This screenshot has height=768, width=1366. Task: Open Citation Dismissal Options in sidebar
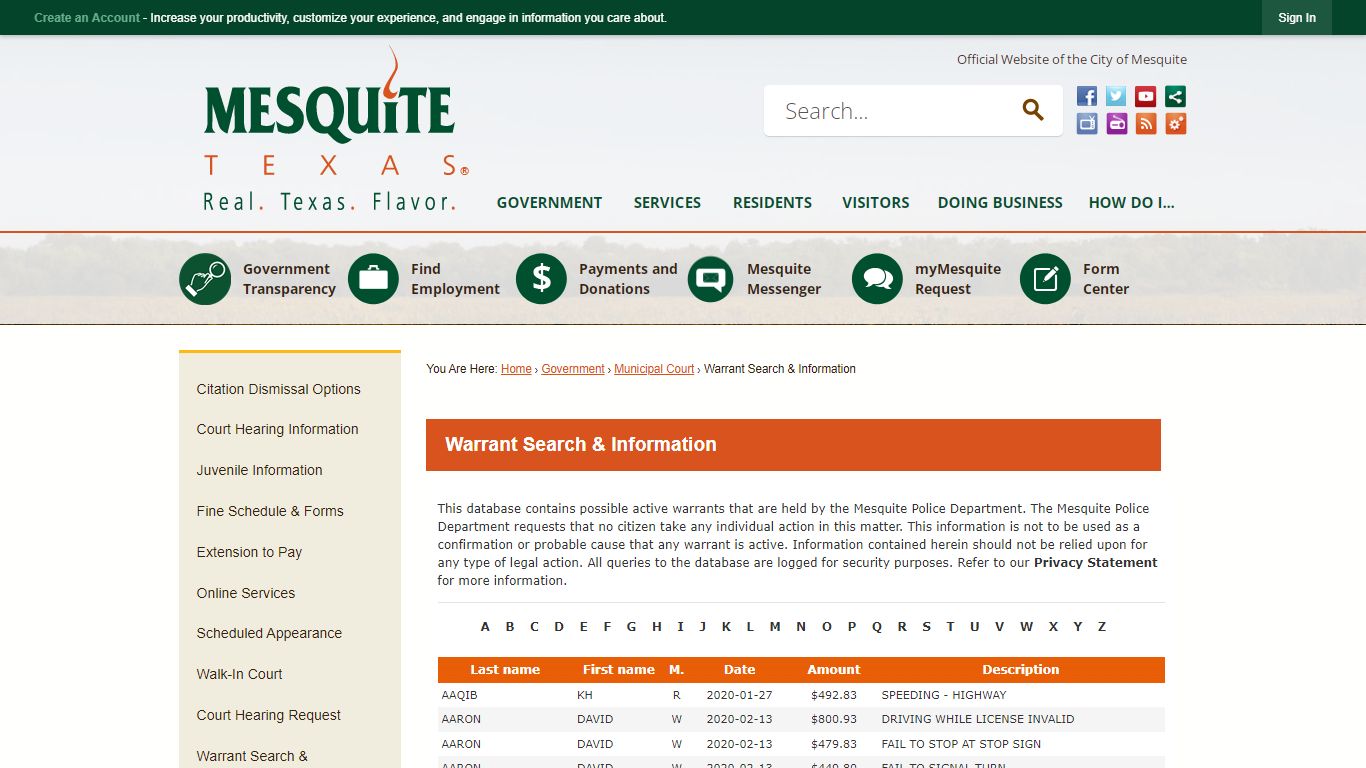pyautogui.click(x=278, y=389)
